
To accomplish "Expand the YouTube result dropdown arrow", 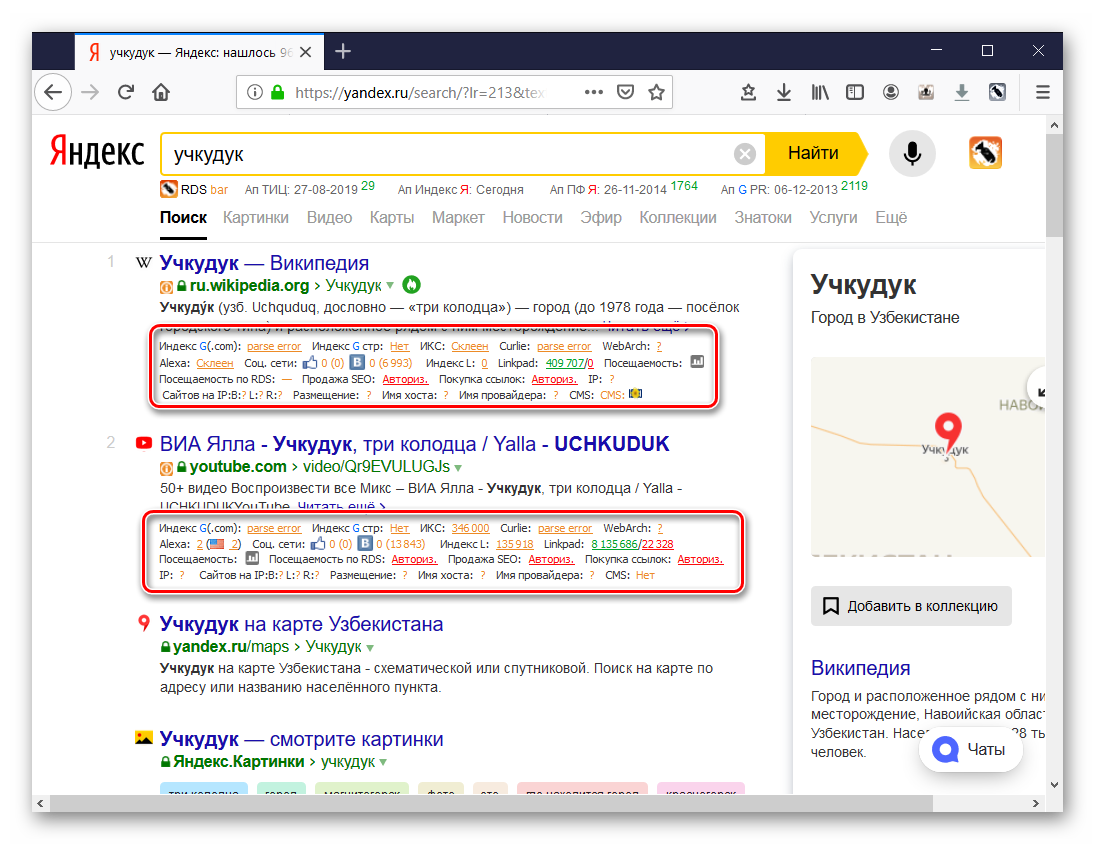I will coord(458,467).
